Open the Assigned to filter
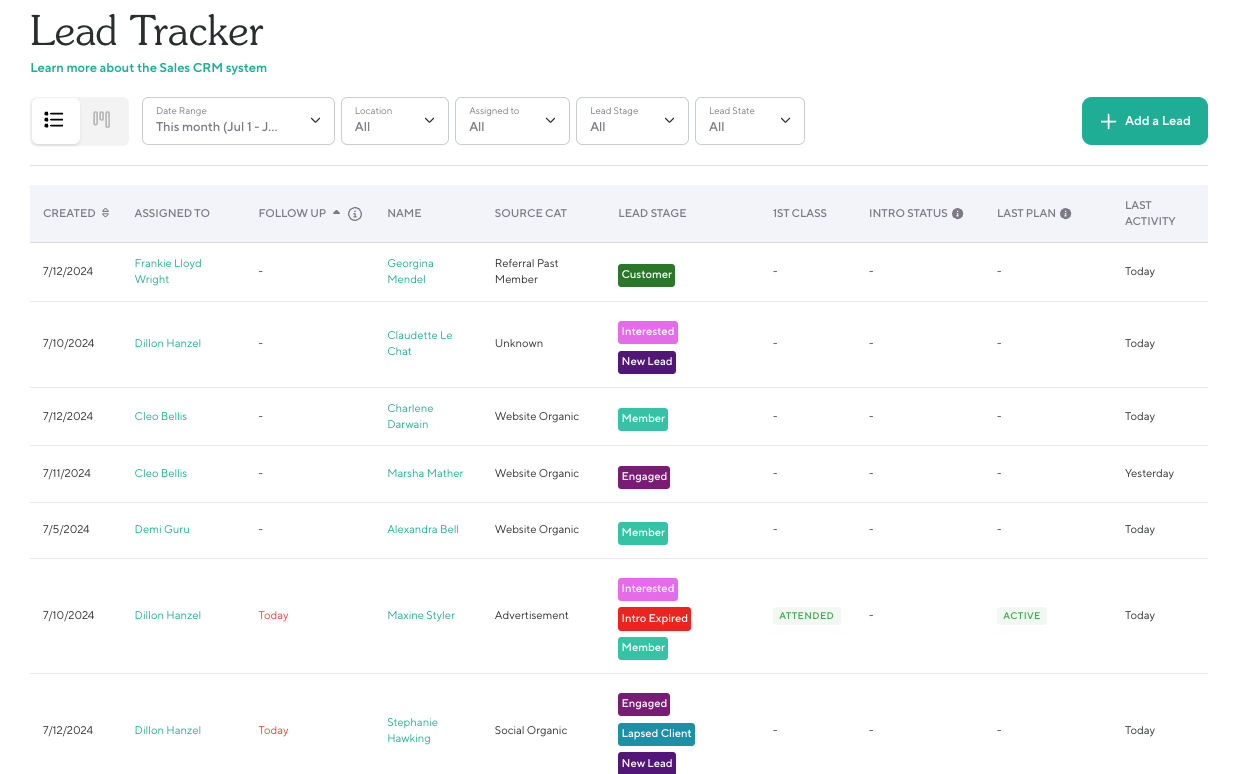The image size is (1239, 774). pos(512,121)
